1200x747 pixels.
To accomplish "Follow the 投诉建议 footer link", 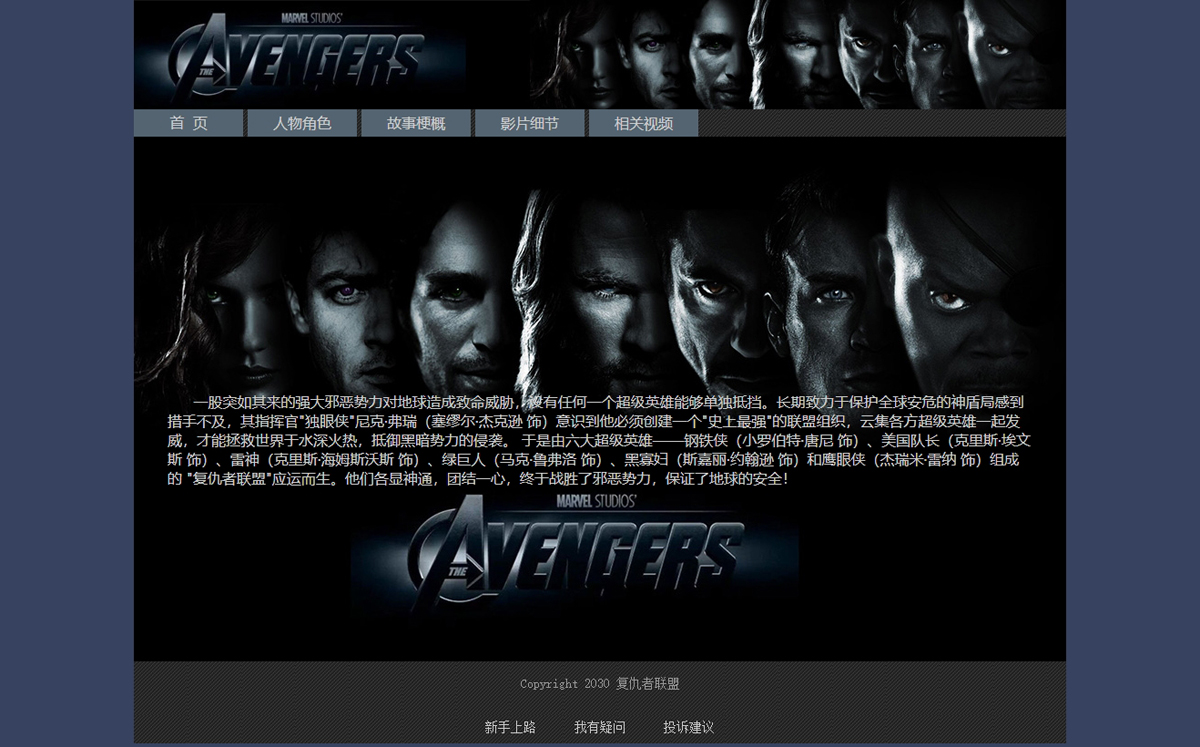I will point(689,727).
